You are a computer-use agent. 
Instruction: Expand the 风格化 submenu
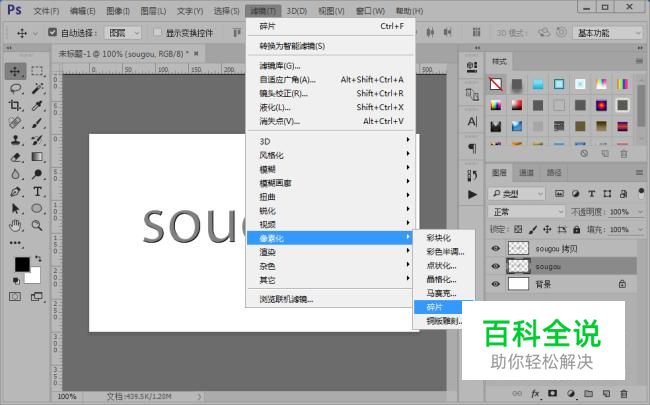pos(330,155)
